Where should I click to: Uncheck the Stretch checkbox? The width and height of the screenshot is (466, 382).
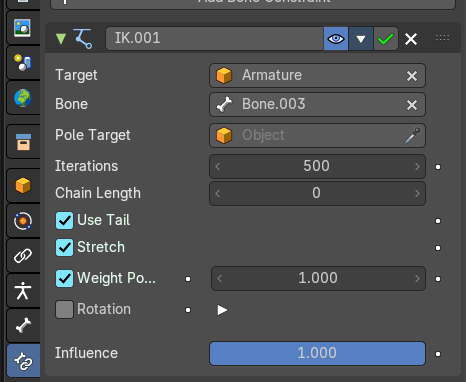[64, 248]
